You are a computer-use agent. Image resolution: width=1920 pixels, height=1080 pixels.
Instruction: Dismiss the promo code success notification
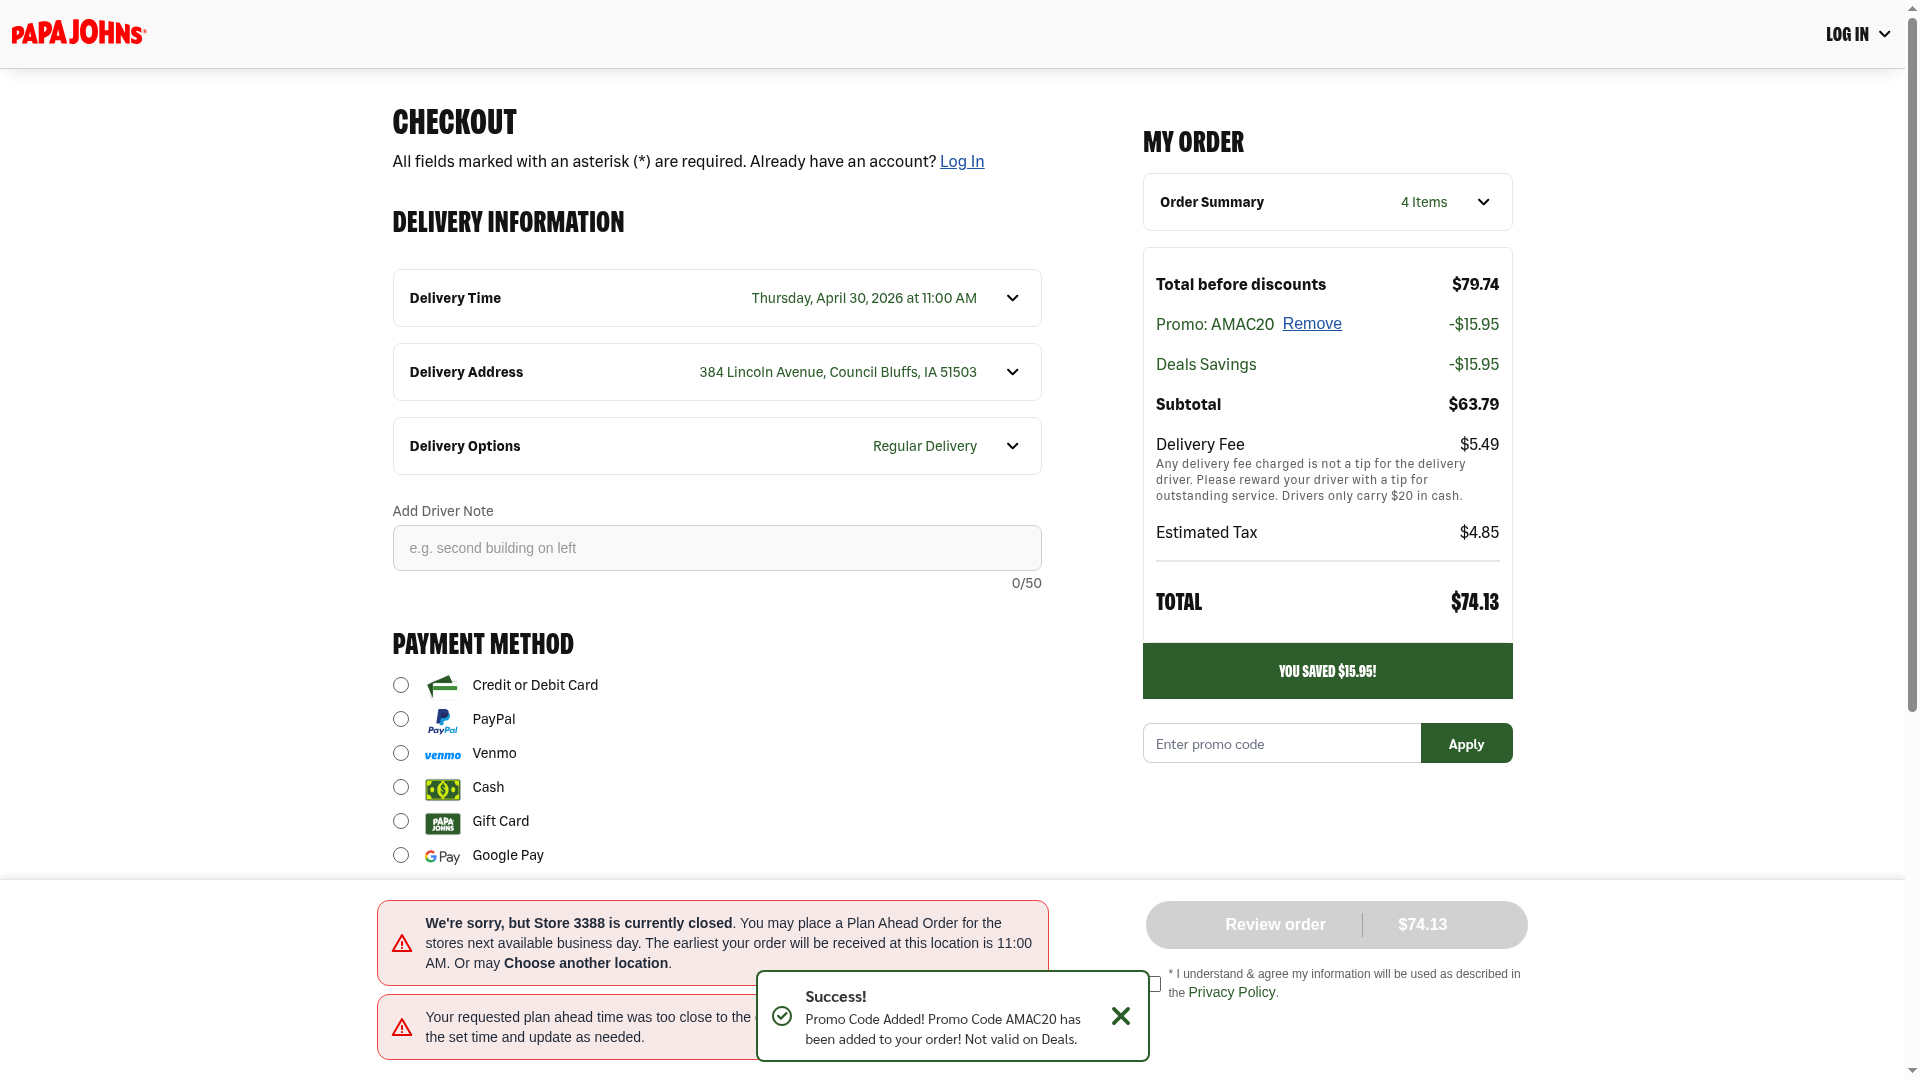1121,1016
